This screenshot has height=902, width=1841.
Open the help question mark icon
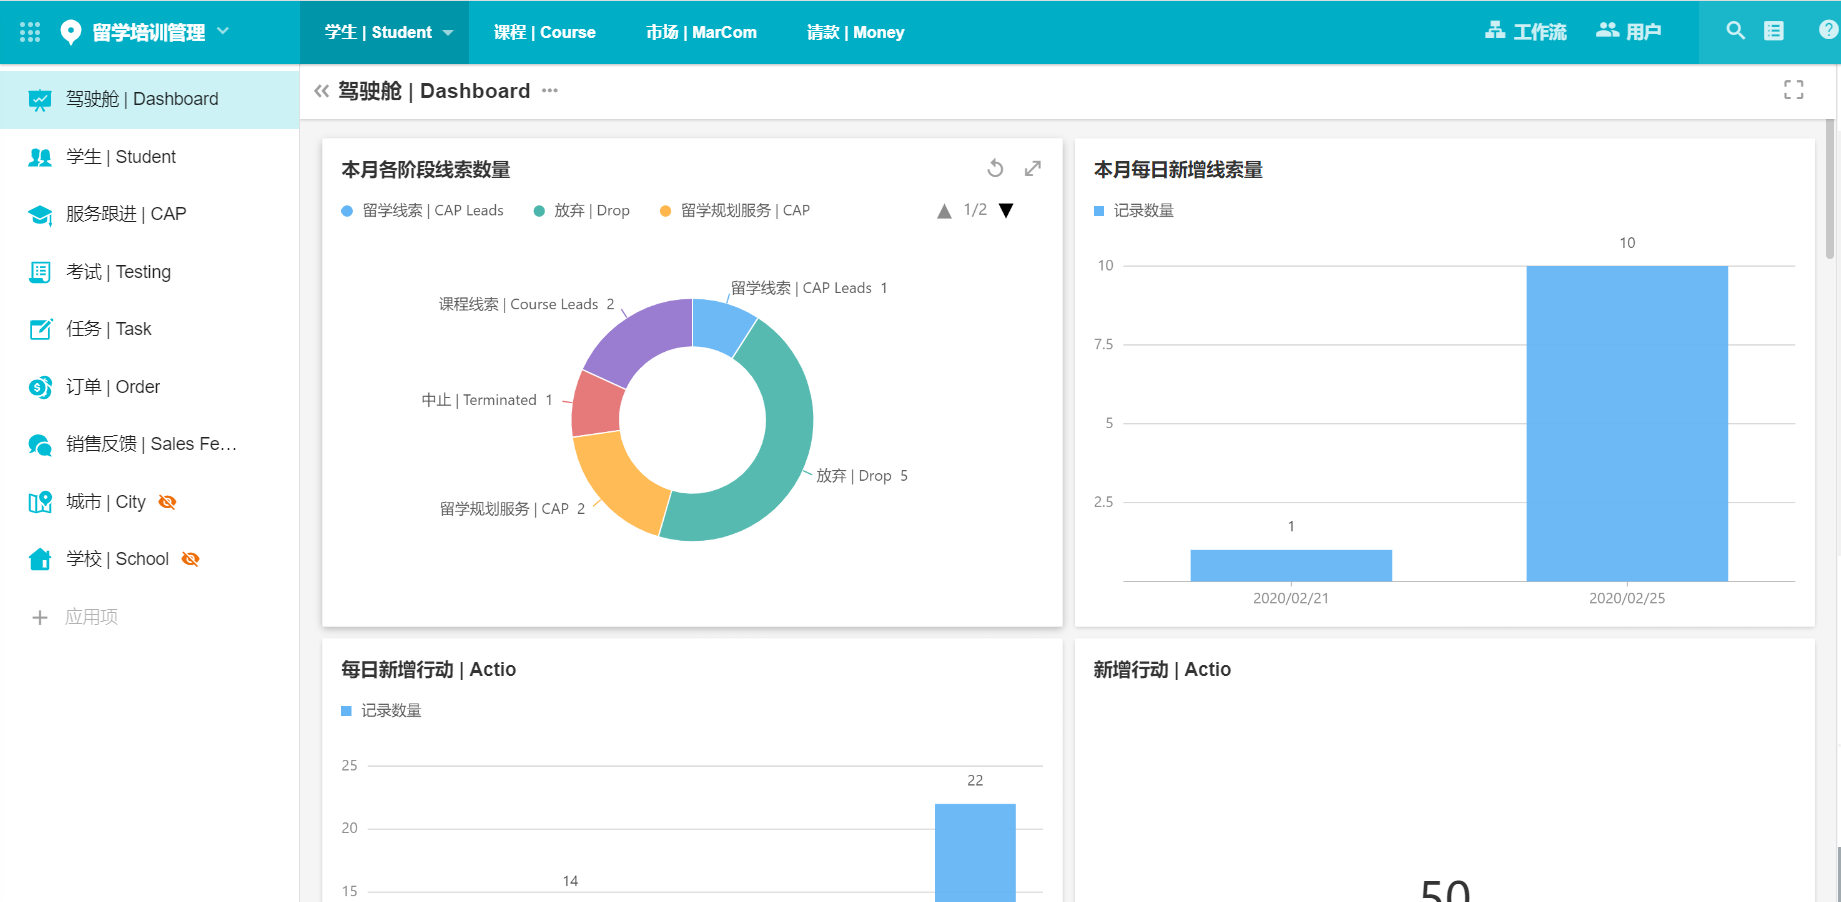point(1828,31)
